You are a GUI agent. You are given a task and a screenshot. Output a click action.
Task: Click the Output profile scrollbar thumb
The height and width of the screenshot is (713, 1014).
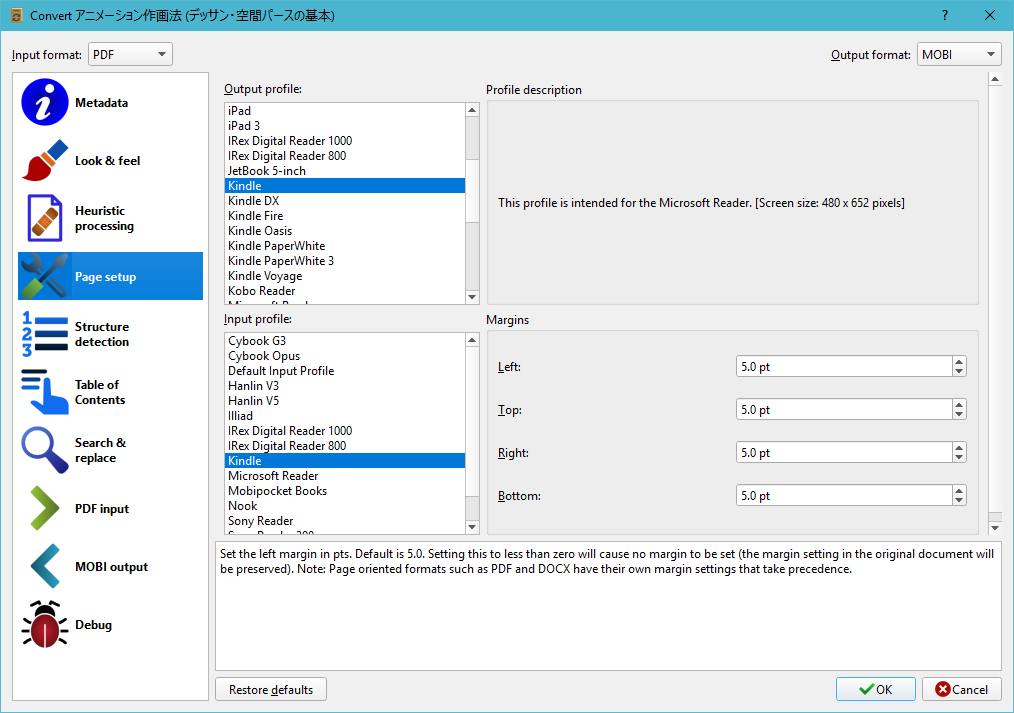tap(472, 191)
